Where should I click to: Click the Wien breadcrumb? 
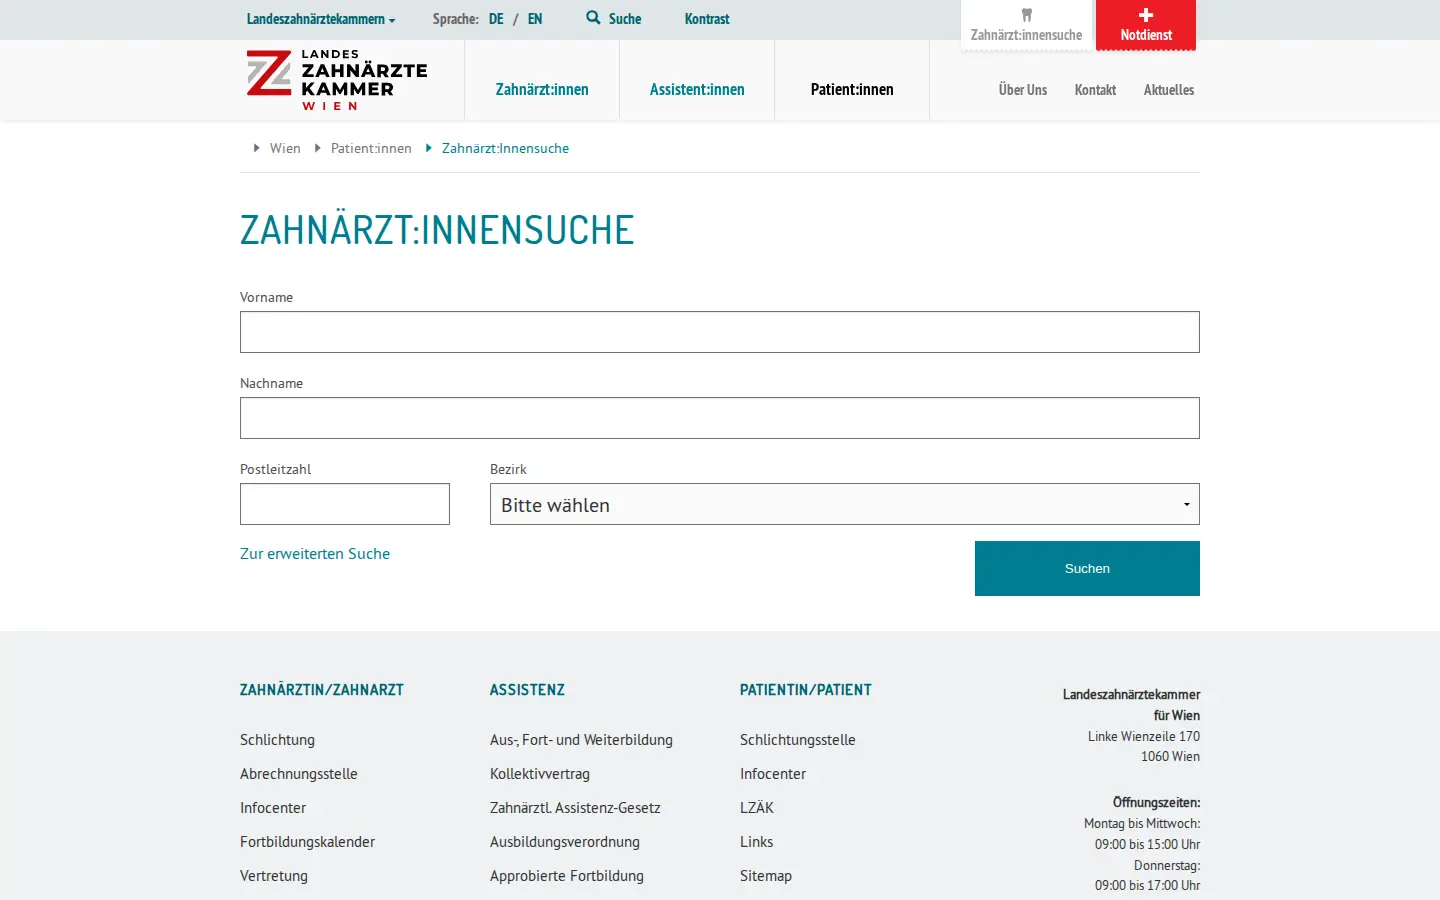tap(285, 148)
